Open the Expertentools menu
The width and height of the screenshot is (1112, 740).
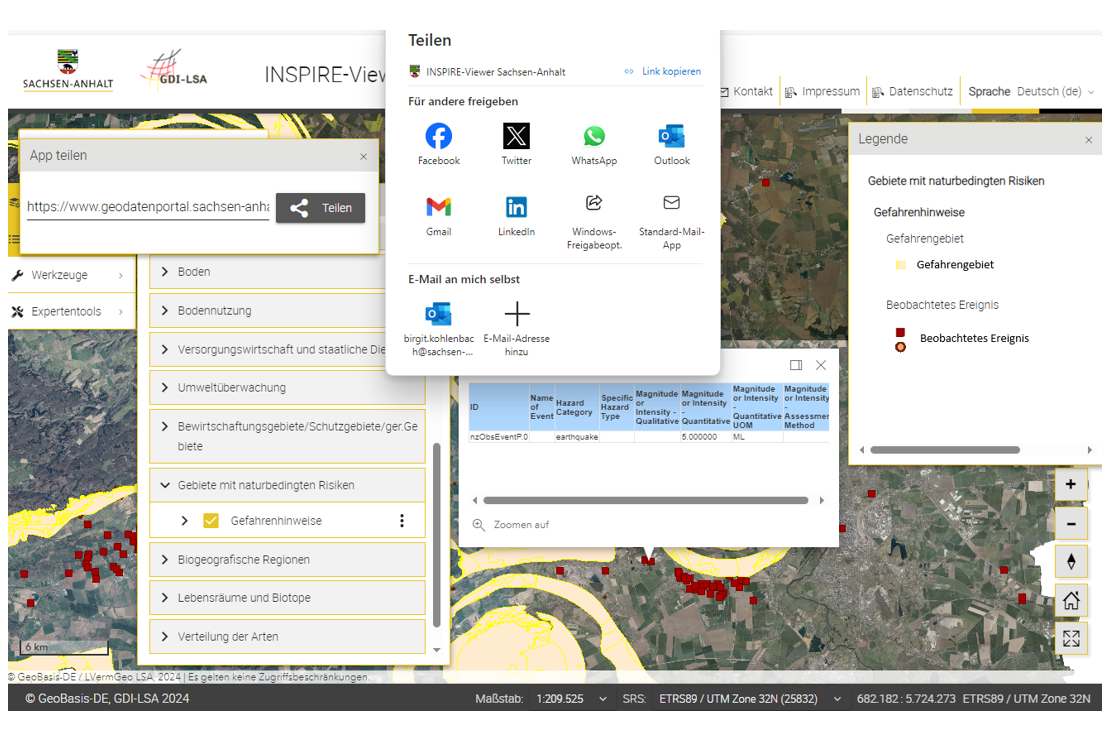coord(70,312)
